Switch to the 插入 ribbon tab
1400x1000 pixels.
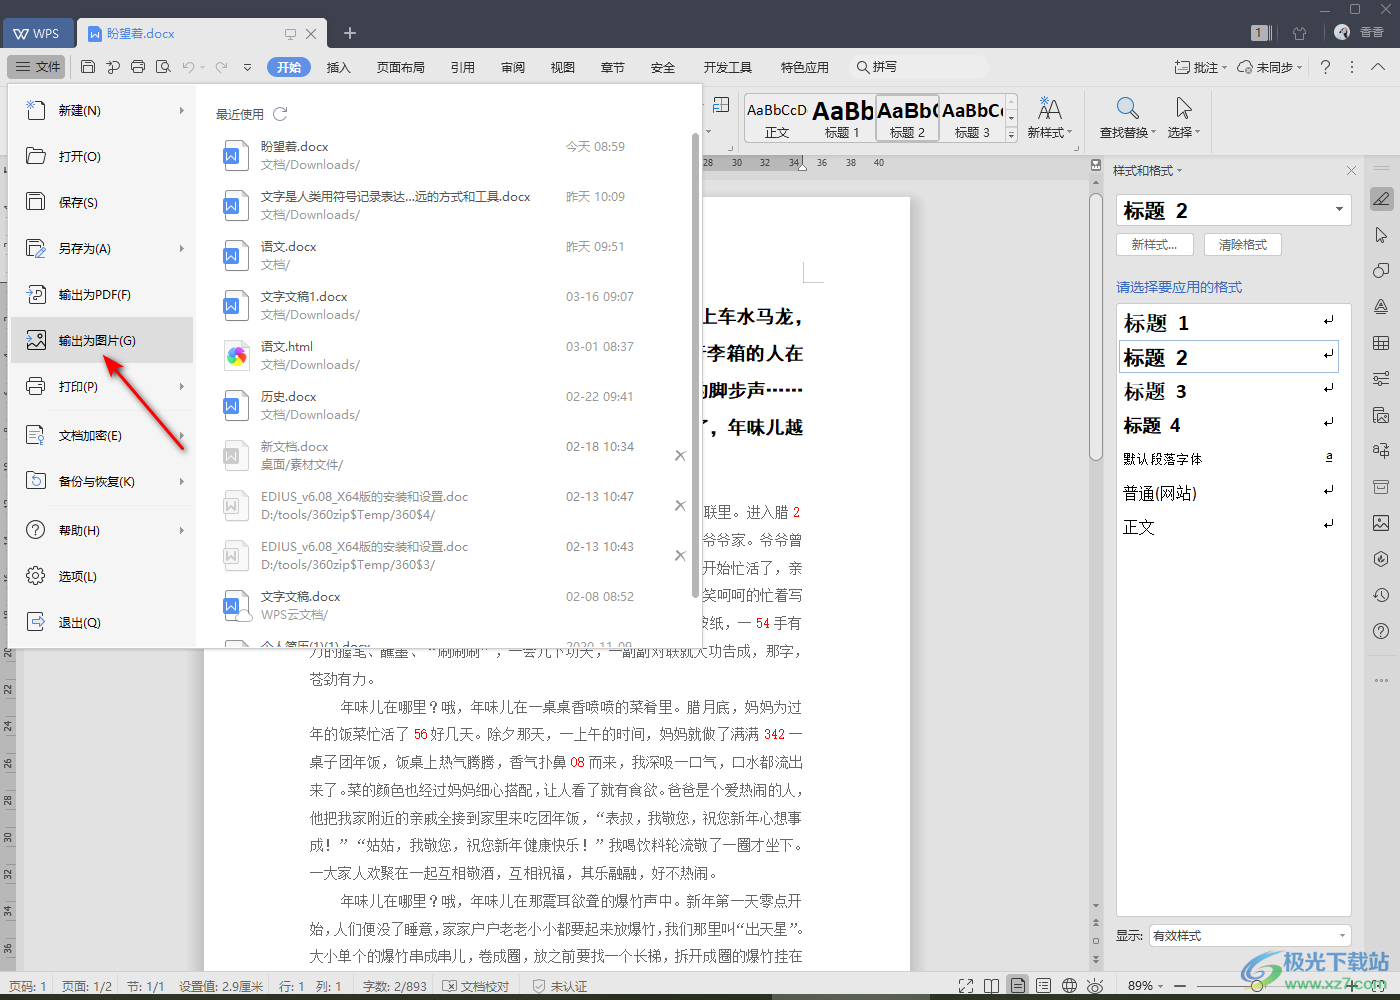[x=339, y=67]
